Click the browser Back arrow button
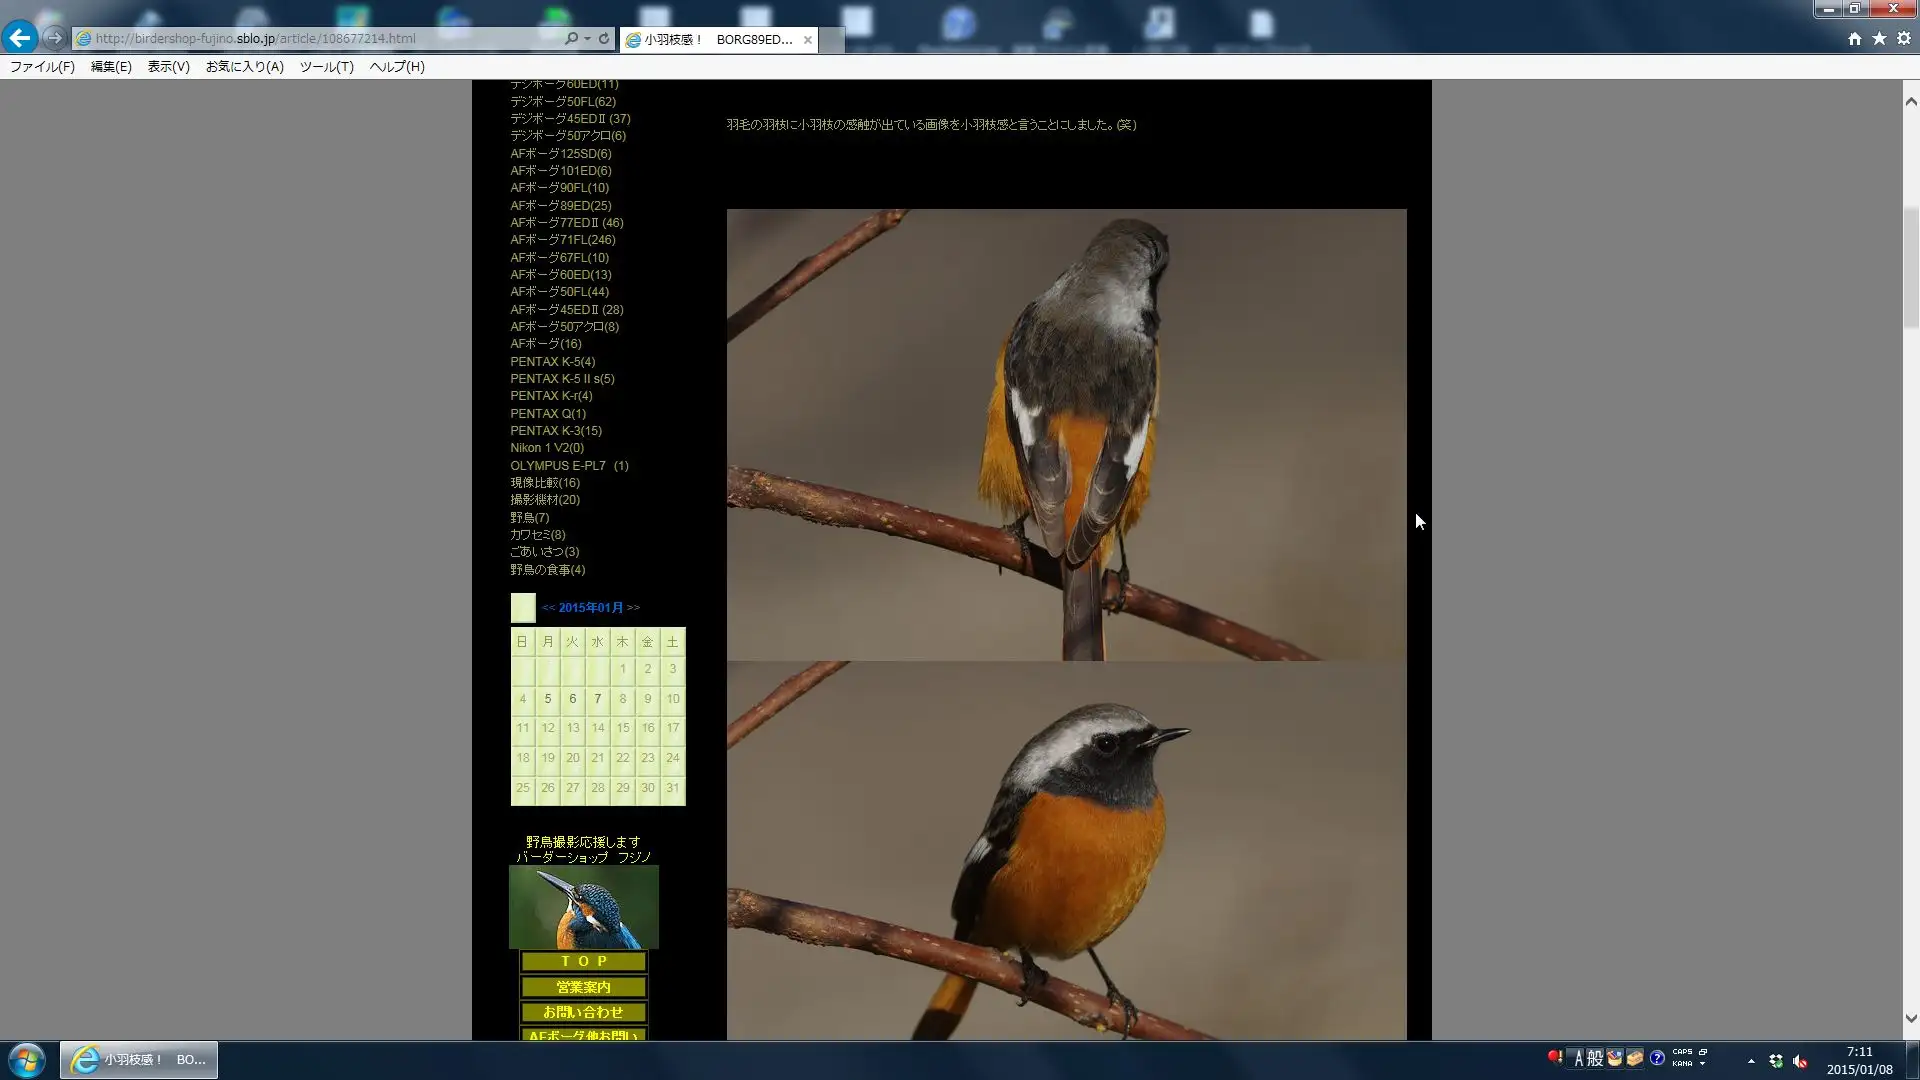The width and height of the screenshot is (1920, 1080). click(x=19, y=38)
